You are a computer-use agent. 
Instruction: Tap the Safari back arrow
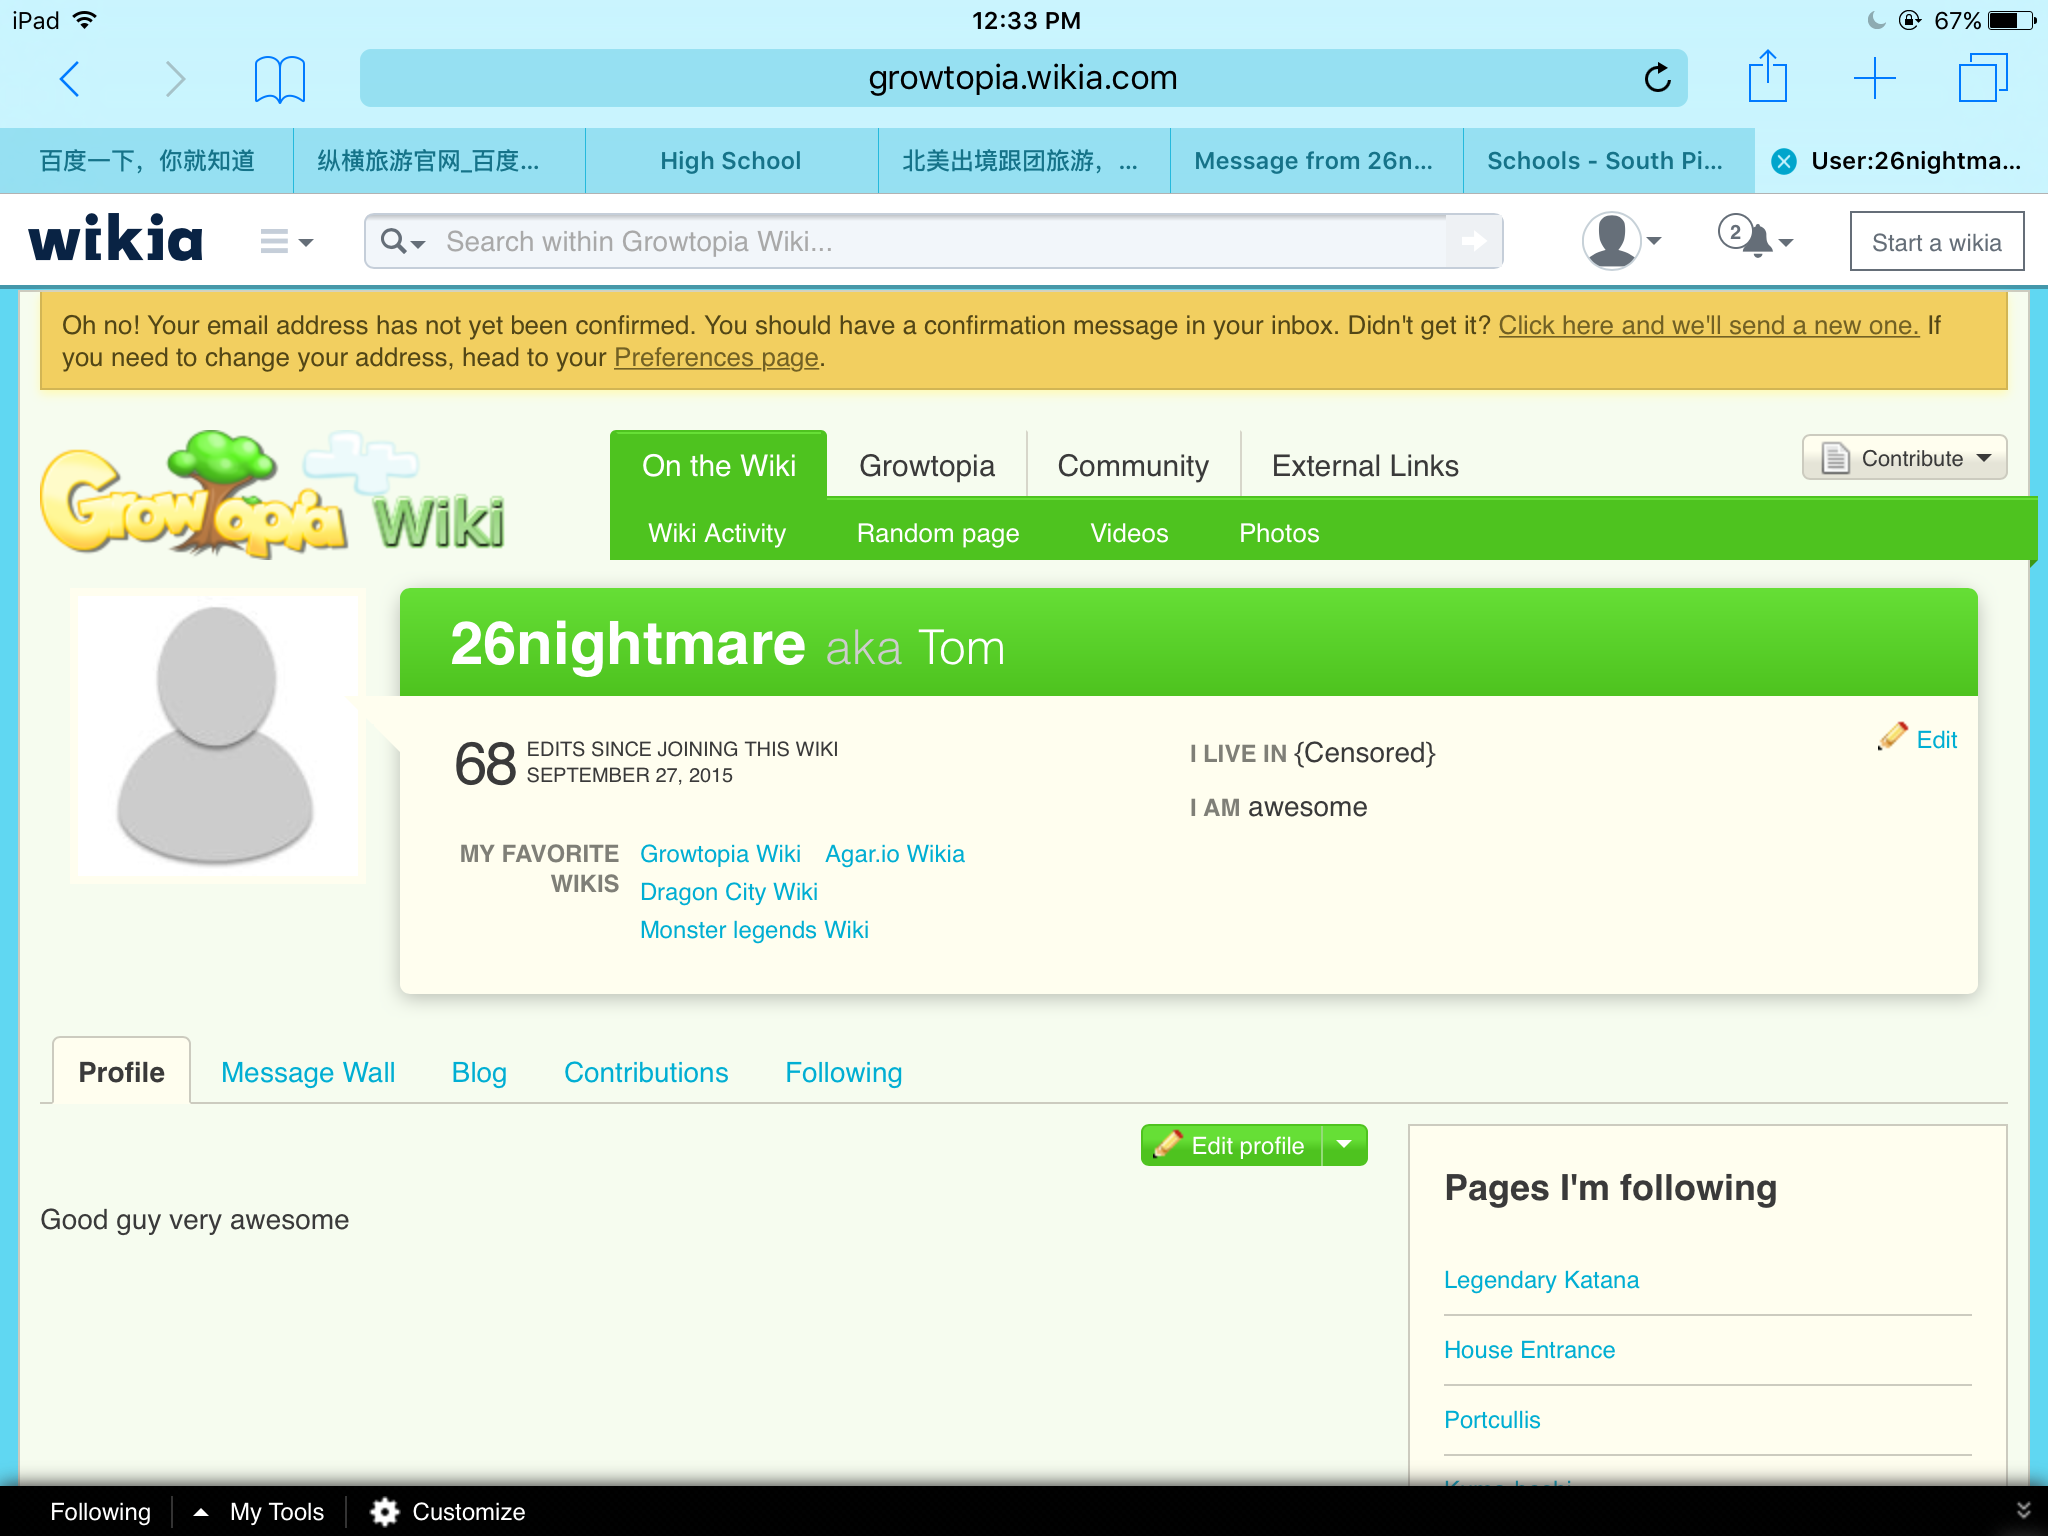69,78
